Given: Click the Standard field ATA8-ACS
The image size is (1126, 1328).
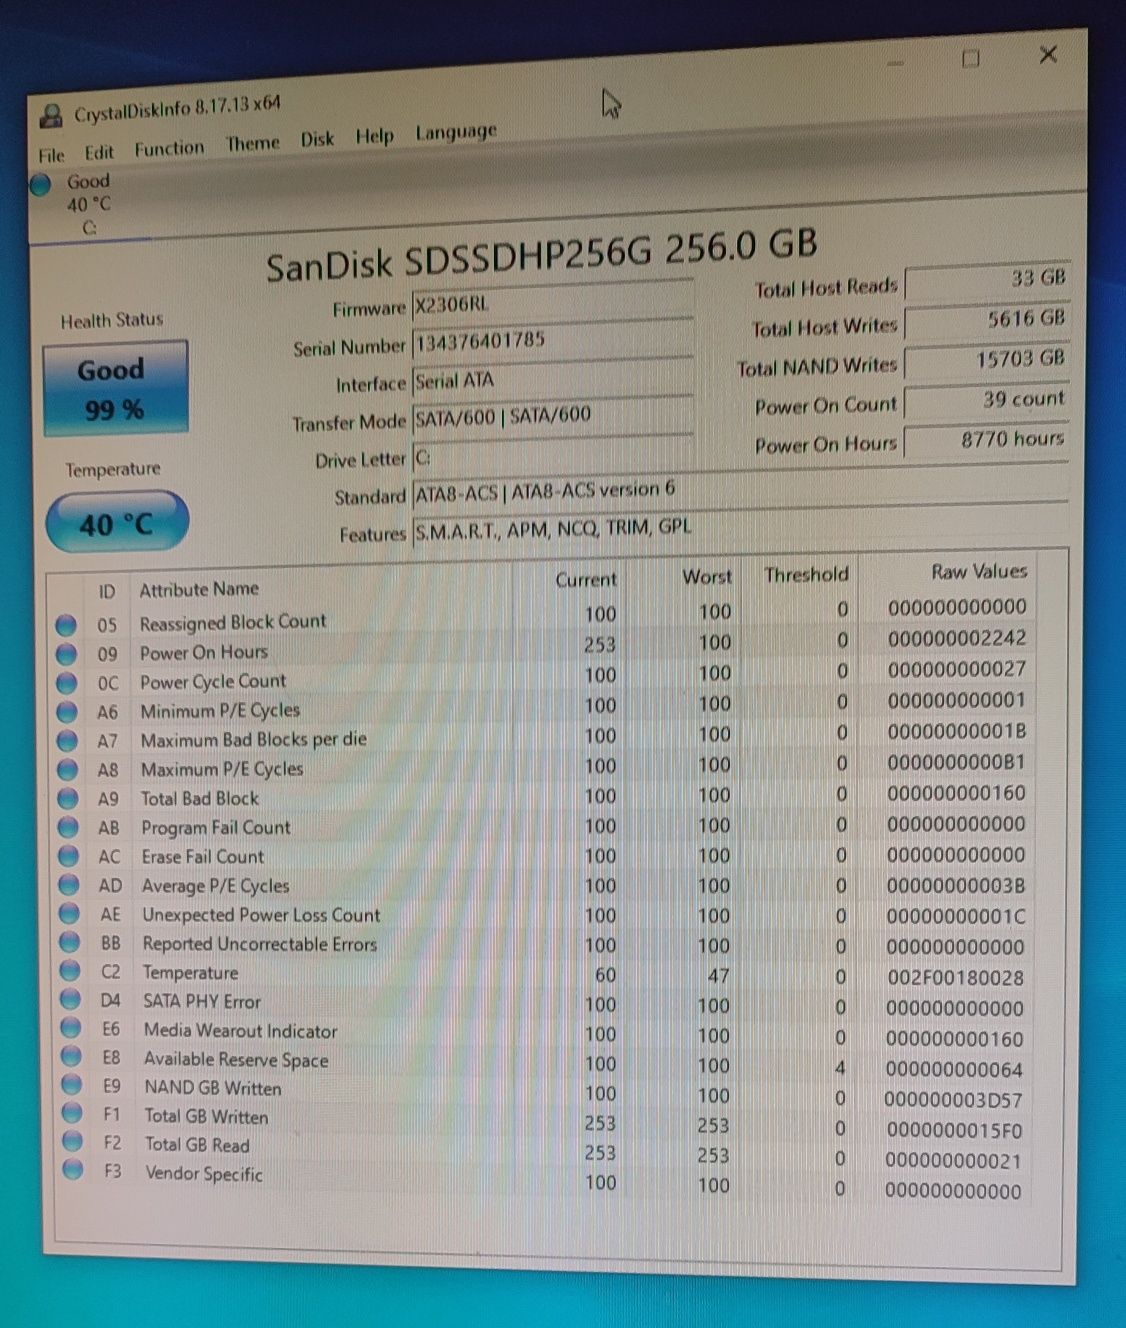Looking at the screenshot, I should click(740, 490).
